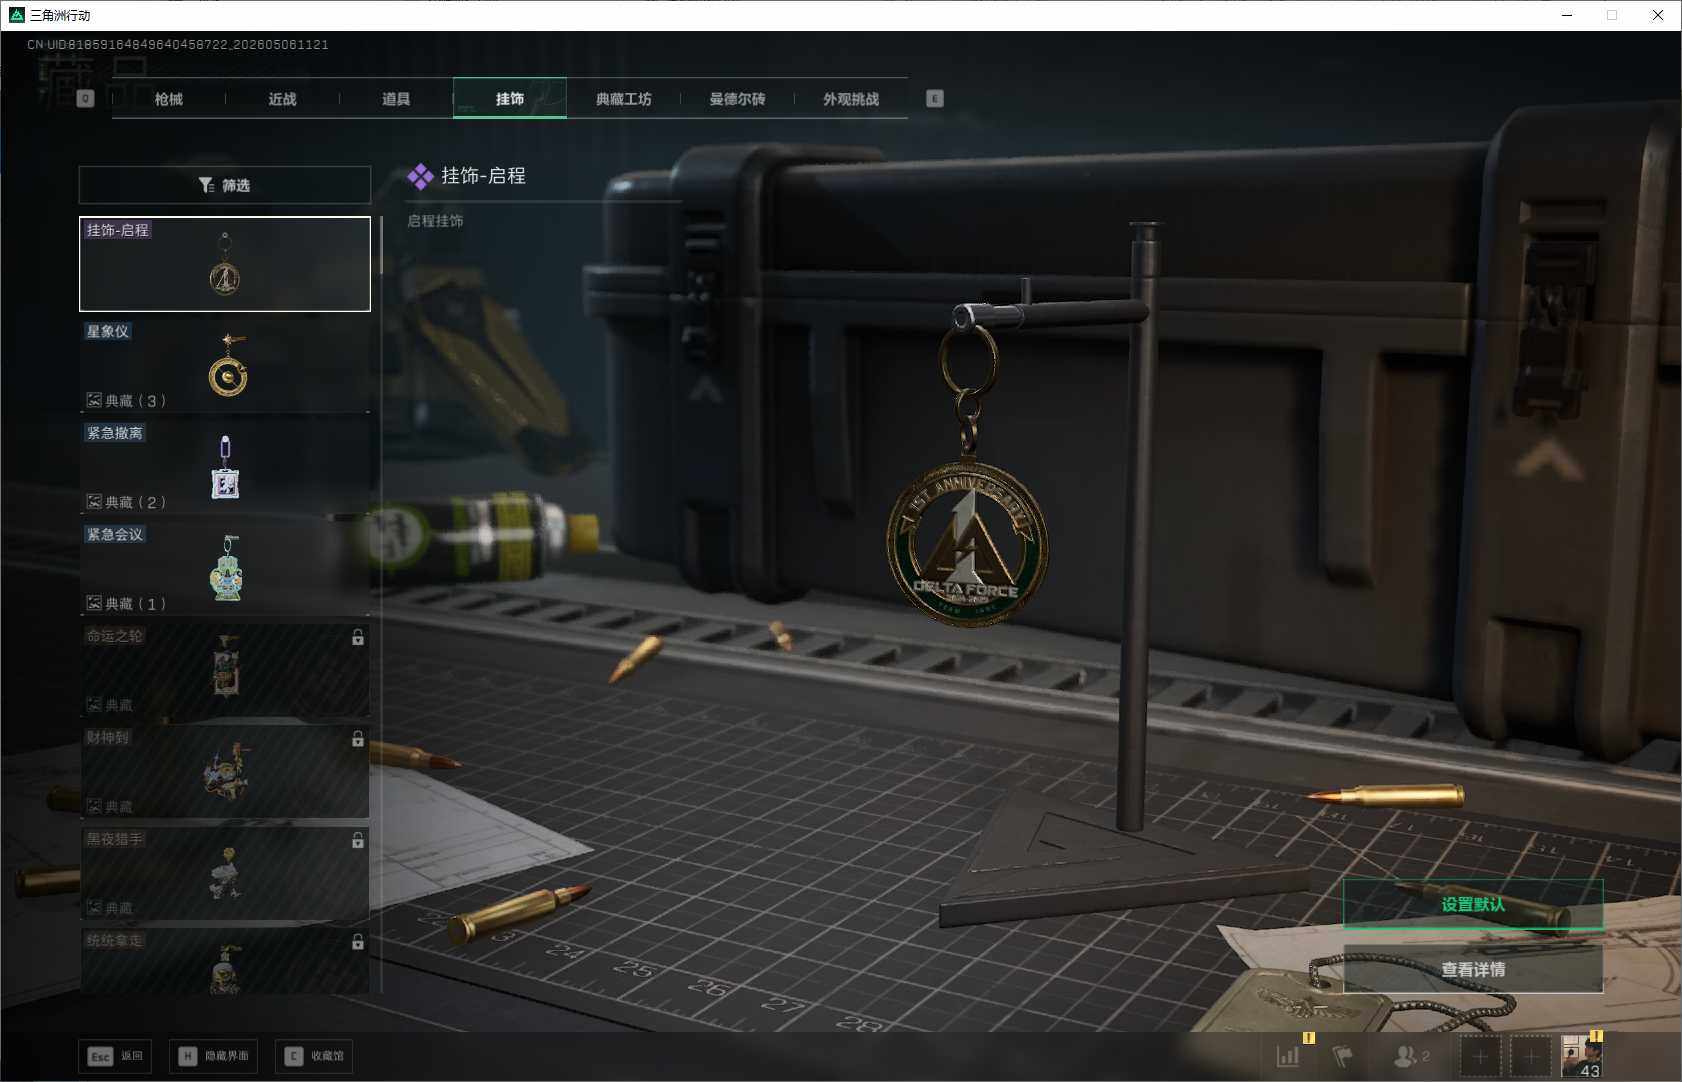1682x1082 pixels.
Task: Select the 星象仪 charm card
Action: click(225, 366)
